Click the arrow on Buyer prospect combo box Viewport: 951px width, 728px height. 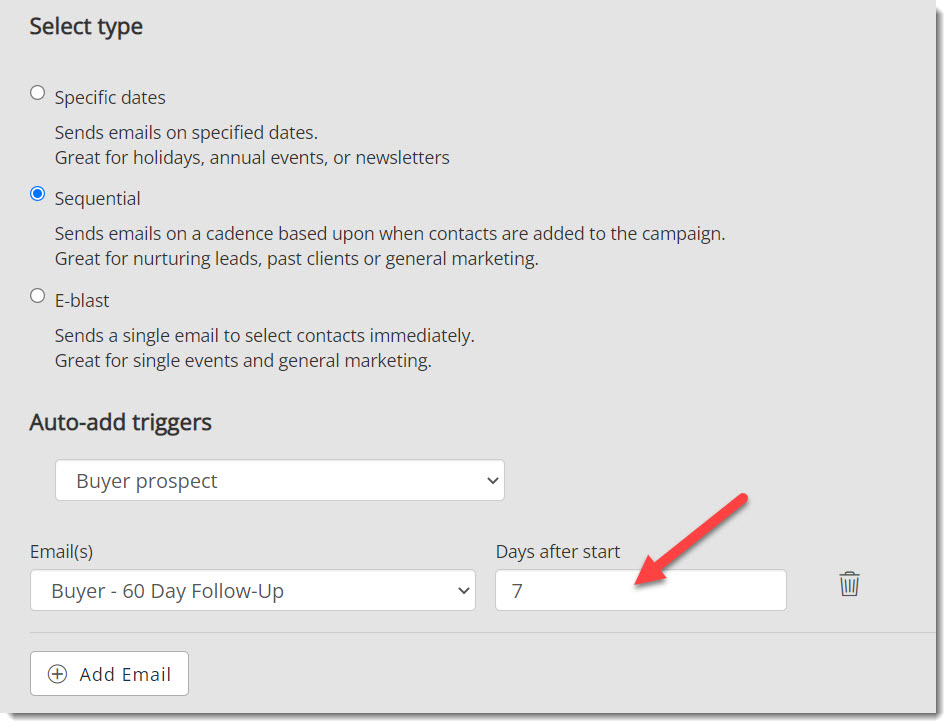pyautogui.click(x=492, y=481)
